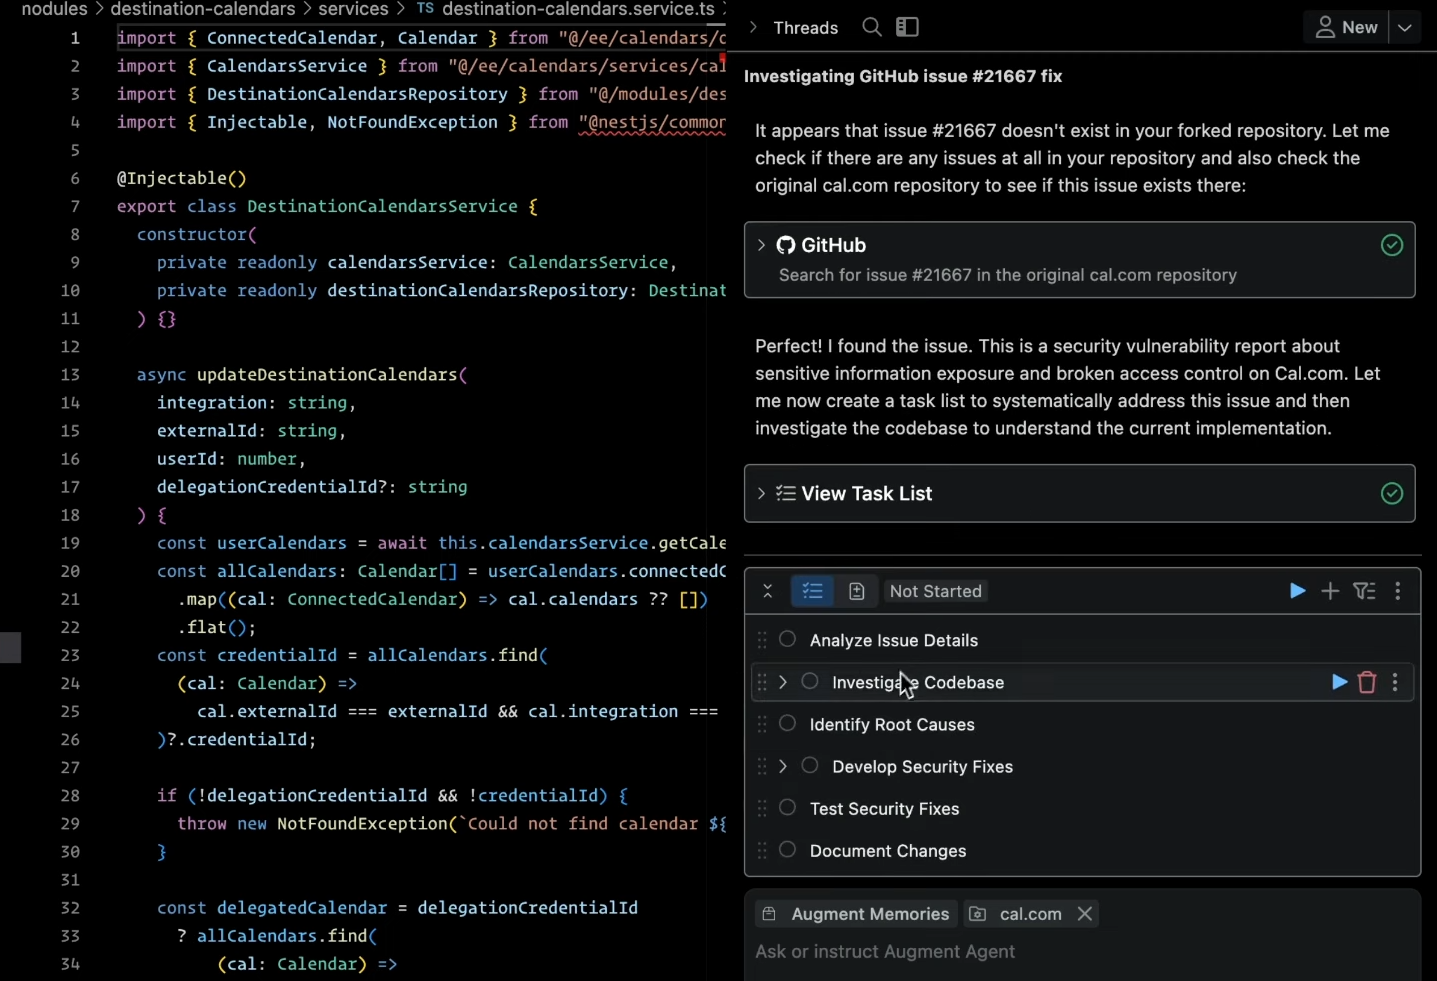Open more options for Investigate Codebase task
Viewport: 1437px width, 981px height.
click(x=1395, y=682)
